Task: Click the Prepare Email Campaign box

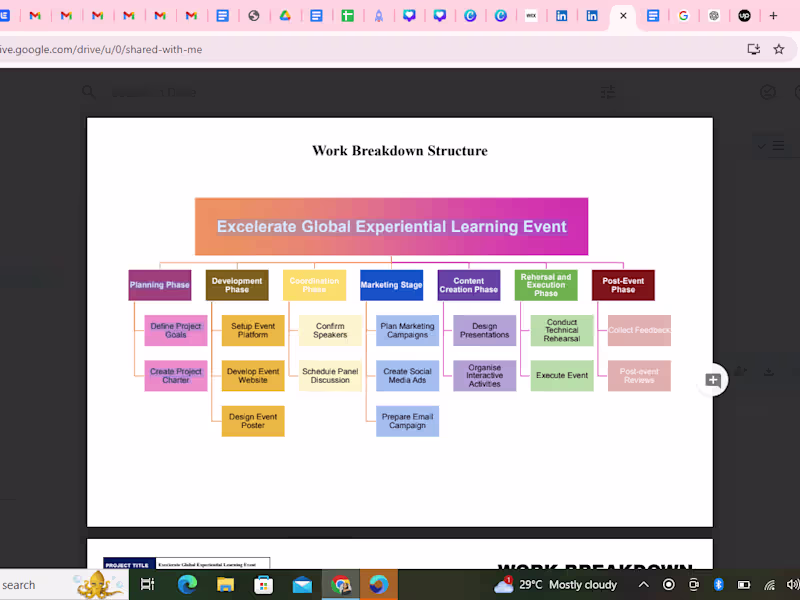Action: (407, 421)
